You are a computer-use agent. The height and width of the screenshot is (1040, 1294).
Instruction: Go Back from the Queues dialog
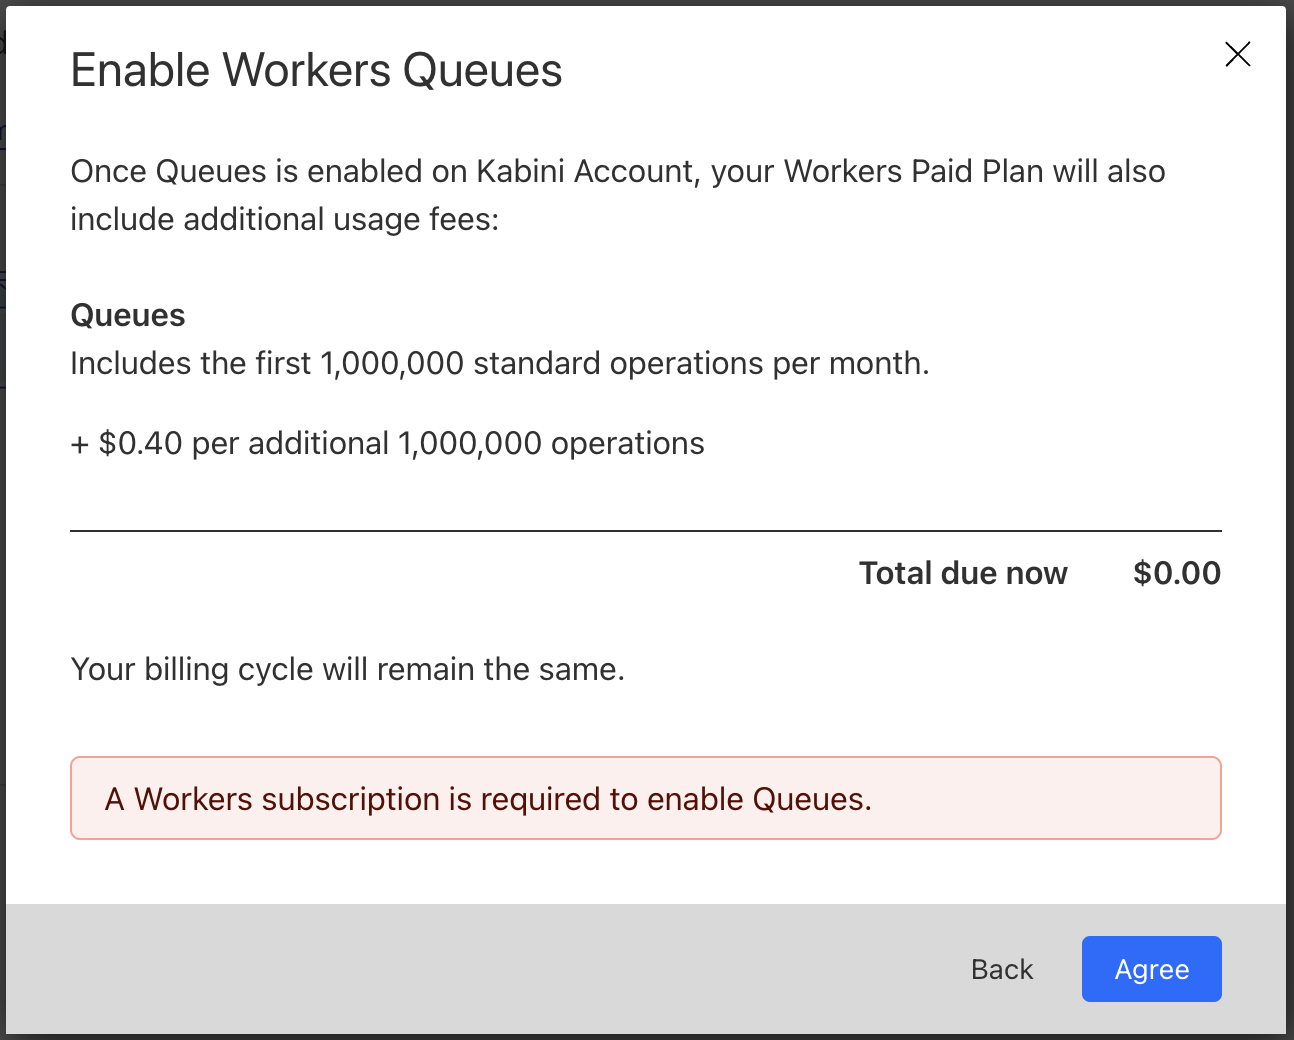(x=1001, y=969)
